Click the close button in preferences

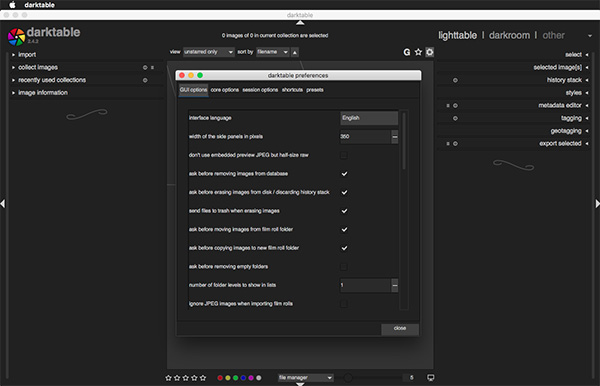click(x=400, y=329)
